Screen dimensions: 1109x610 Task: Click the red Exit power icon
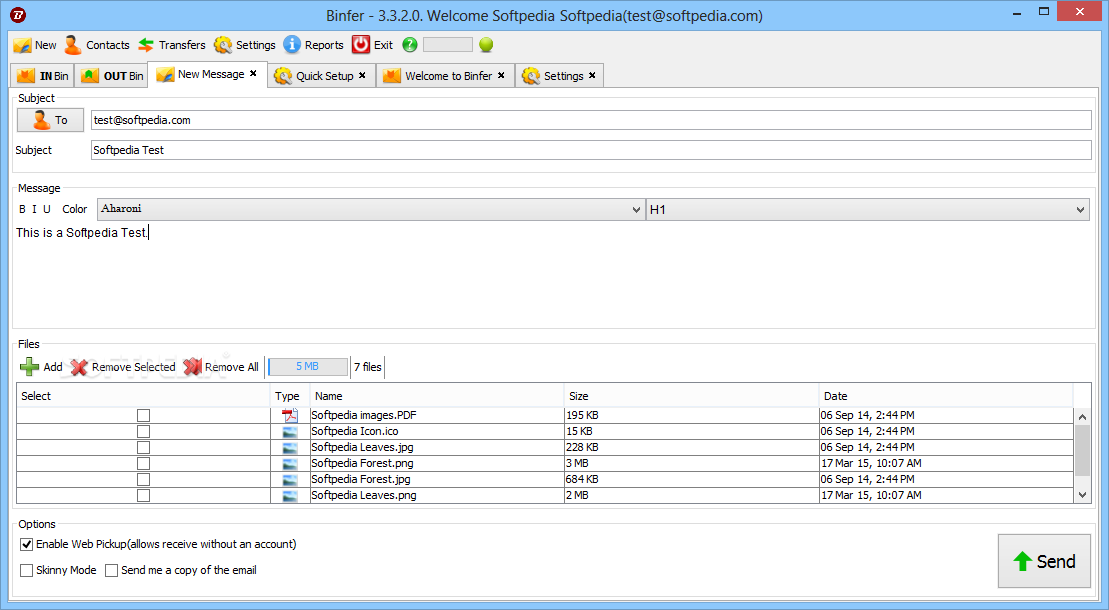361,45
